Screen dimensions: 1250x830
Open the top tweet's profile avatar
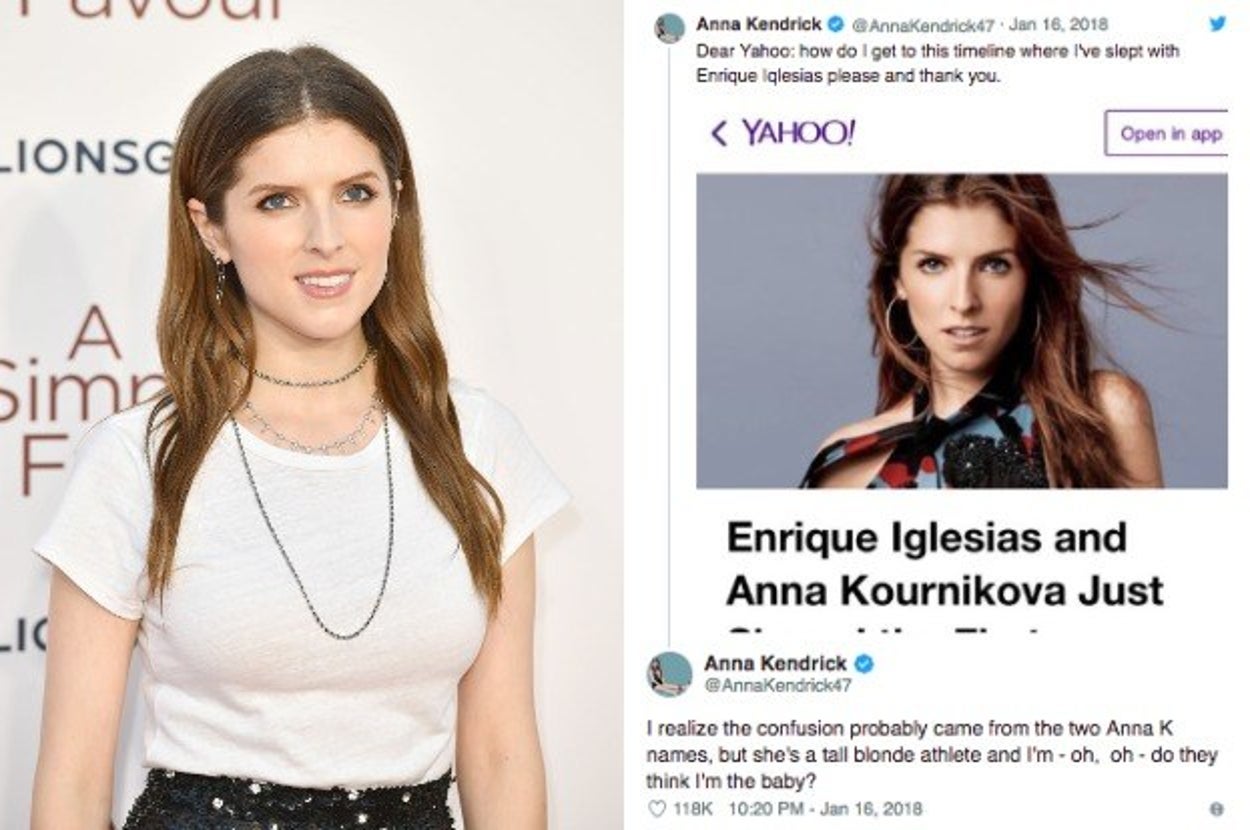pyautogui.click(x=670, y=28)
